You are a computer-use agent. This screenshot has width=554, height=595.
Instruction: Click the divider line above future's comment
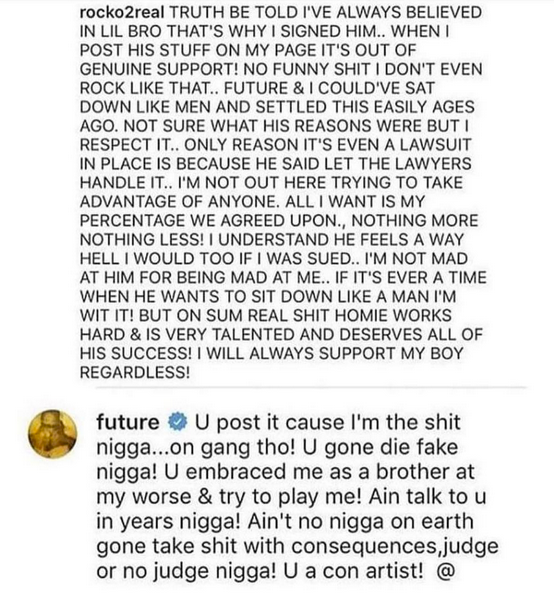tap(311, 388)
